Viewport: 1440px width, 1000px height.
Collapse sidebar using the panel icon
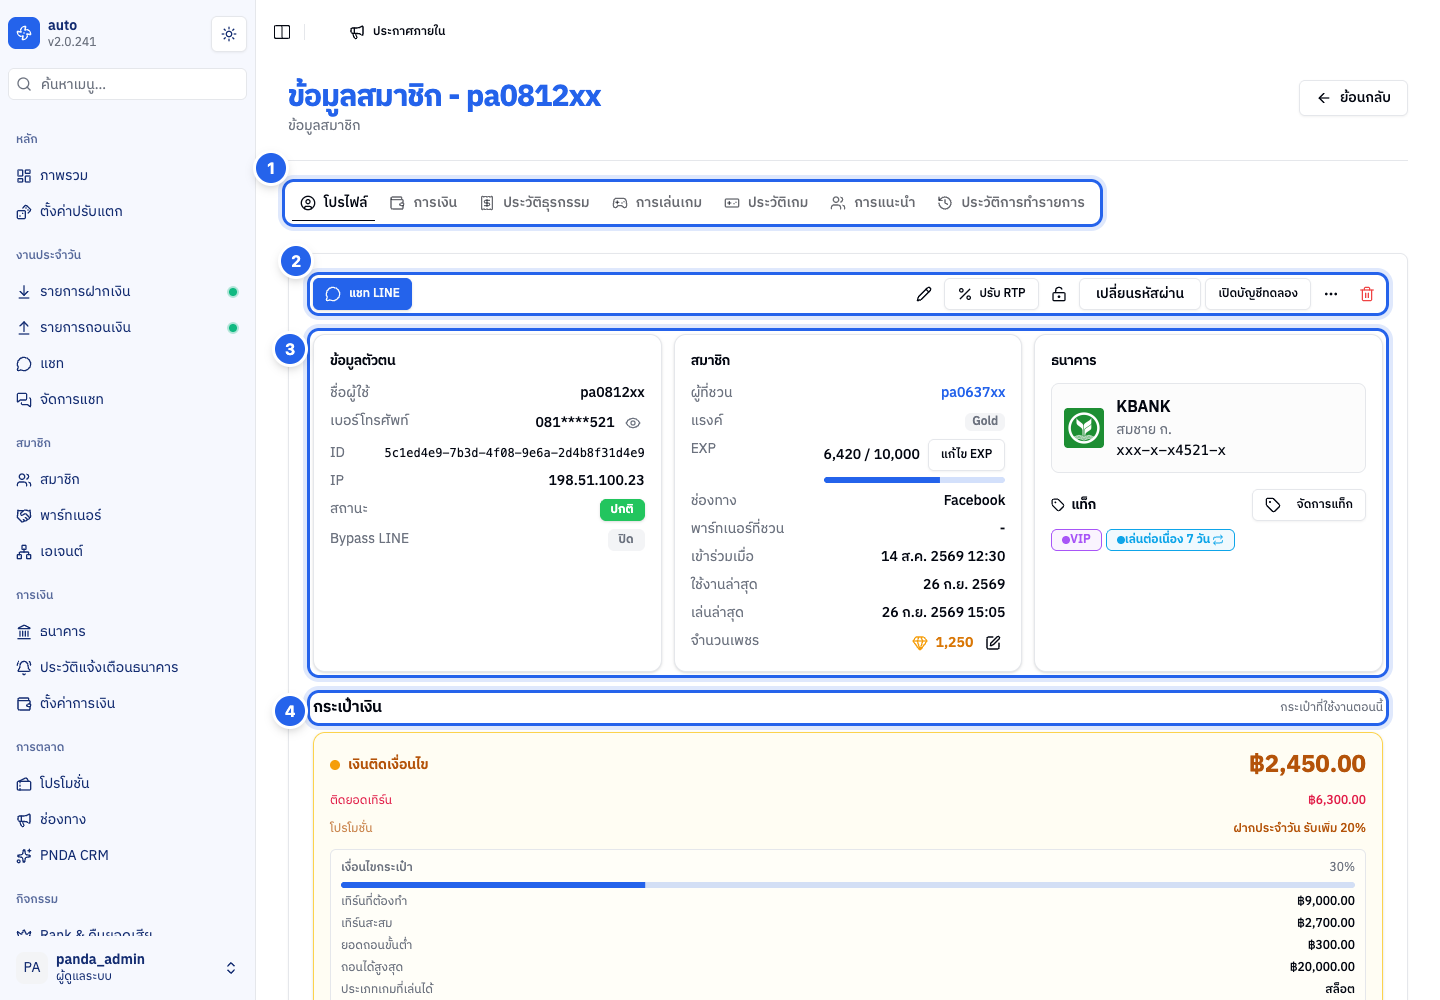[x=282, y=32]
